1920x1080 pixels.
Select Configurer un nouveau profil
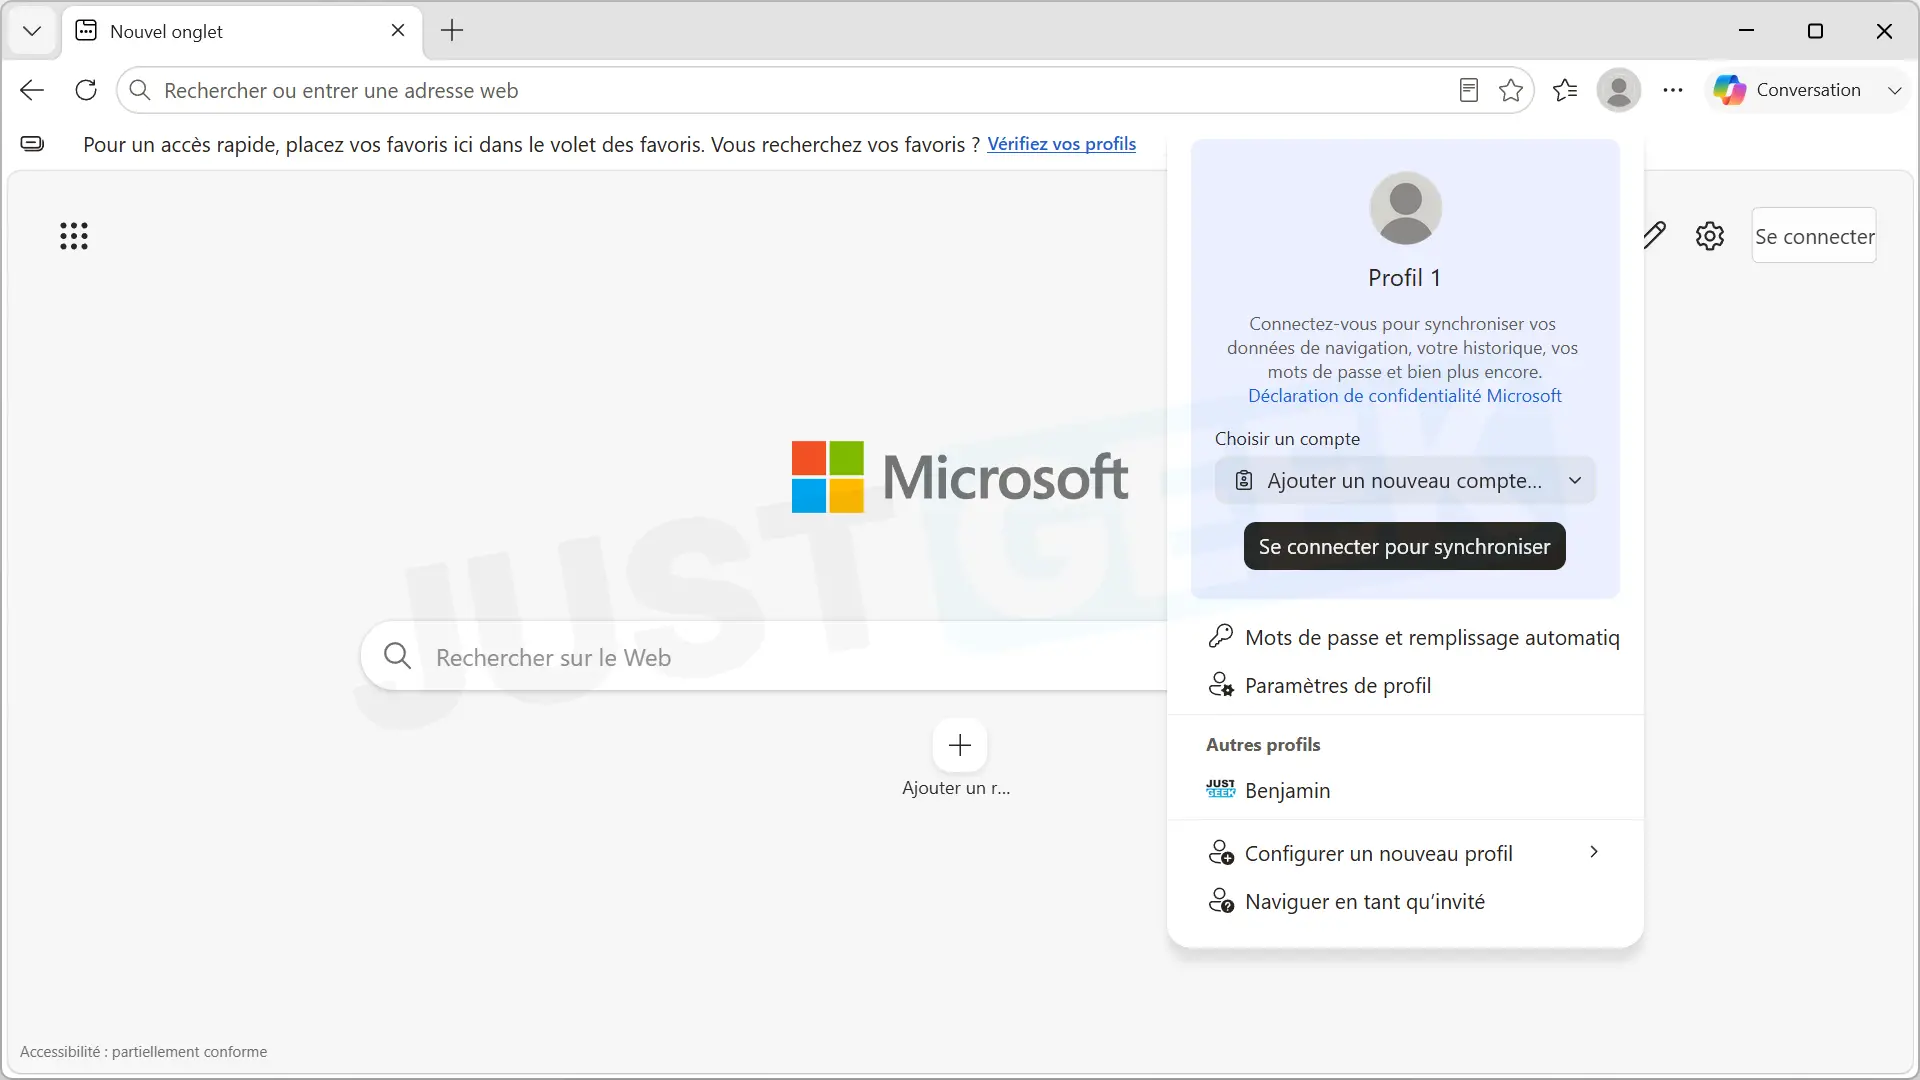point(1404,853)
